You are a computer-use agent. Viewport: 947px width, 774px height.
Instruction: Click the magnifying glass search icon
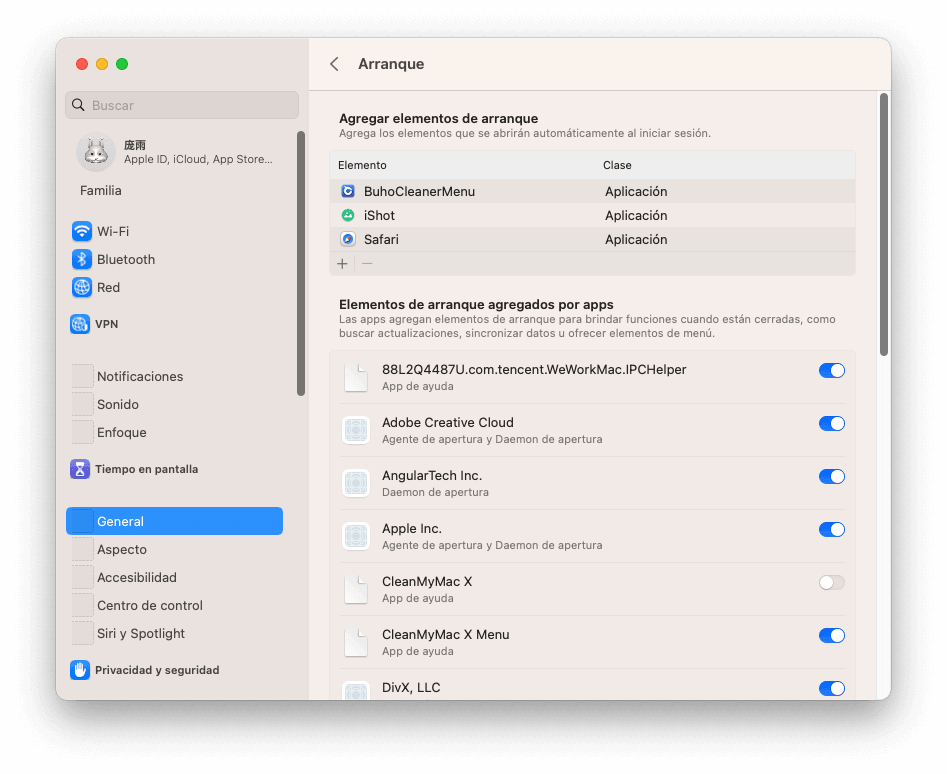pos(79,105)
